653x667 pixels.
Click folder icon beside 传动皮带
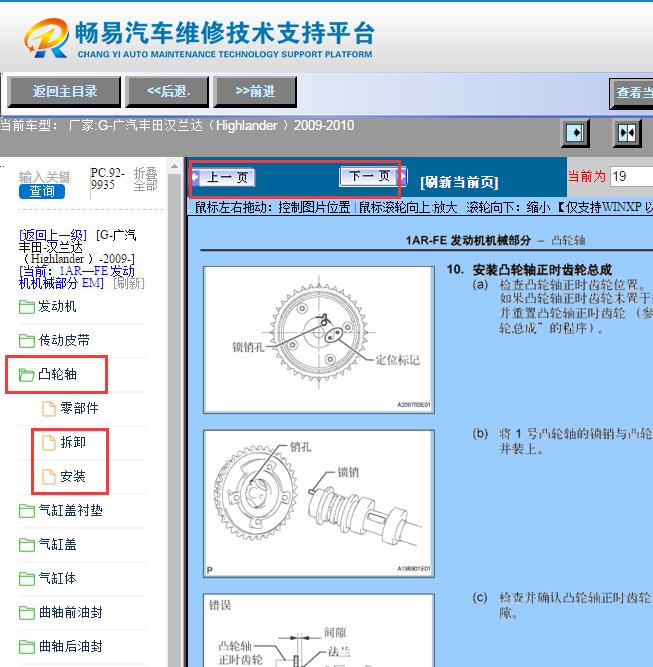26,341
